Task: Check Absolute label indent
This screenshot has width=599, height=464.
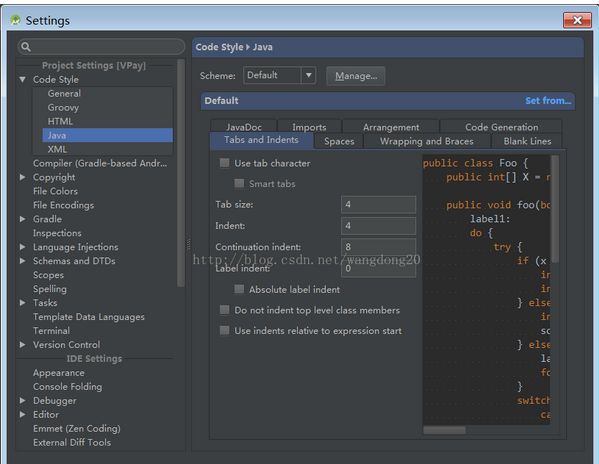Action: 239,289
